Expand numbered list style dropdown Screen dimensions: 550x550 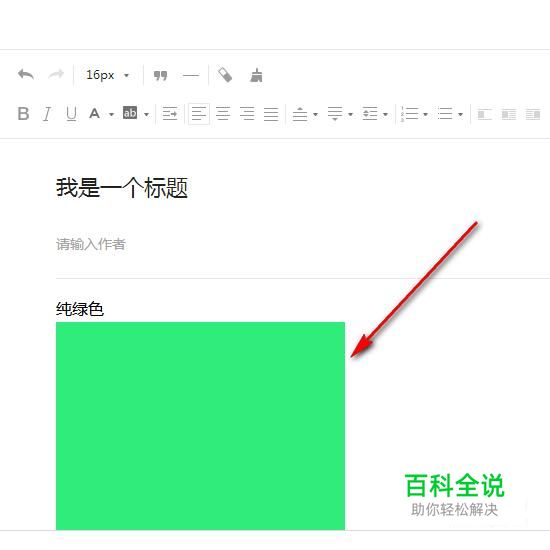(x=425, y=114)
